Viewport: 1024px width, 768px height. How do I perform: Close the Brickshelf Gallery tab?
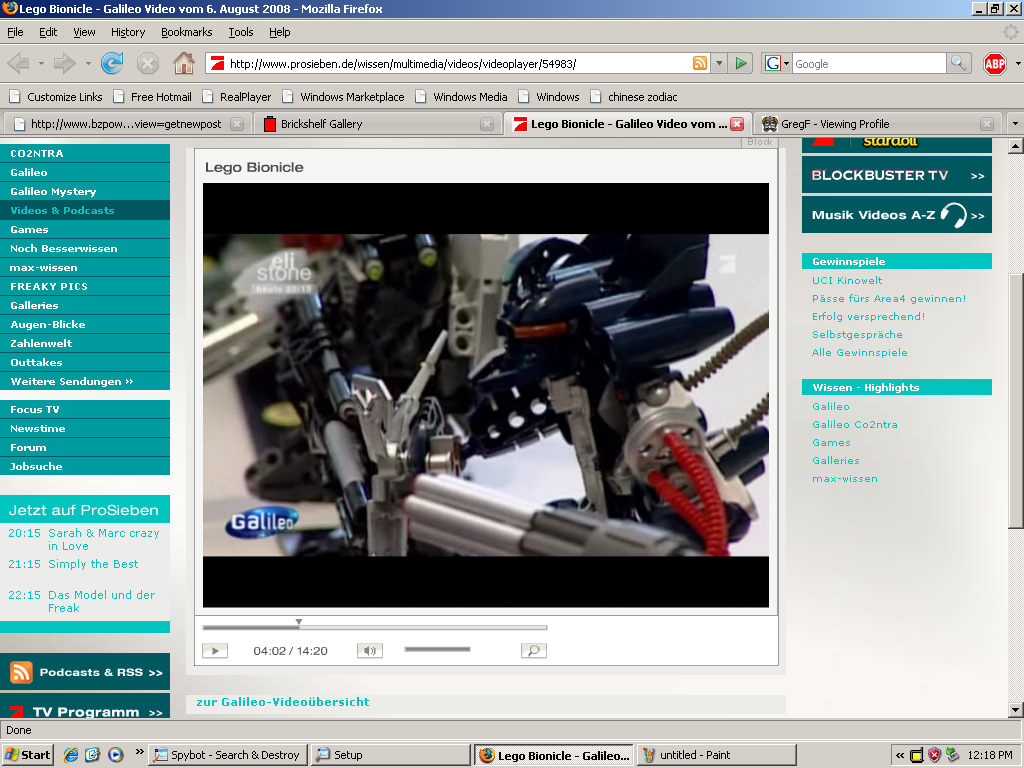coord(487,124)
